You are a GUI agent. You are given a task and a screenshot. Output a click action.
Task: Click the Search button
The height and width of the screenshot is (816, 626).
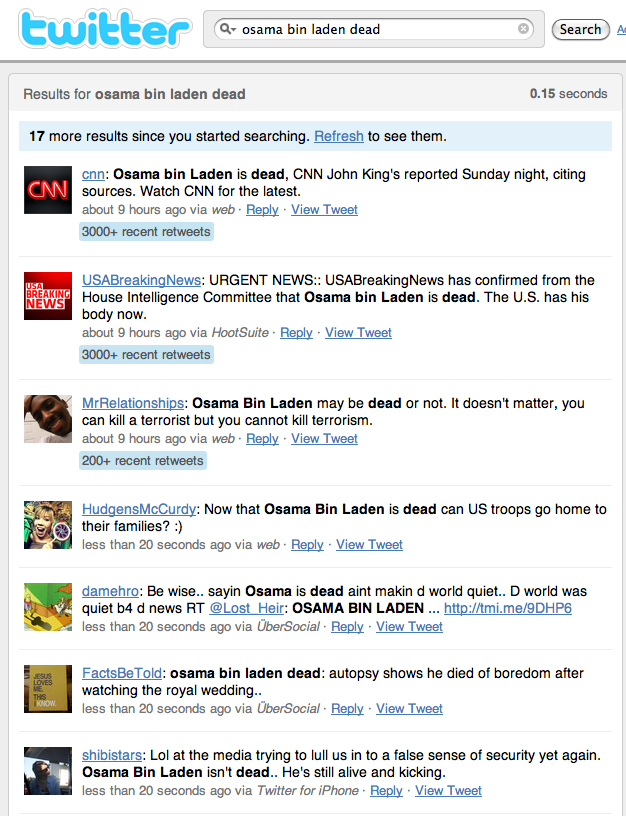click(580, 29)
